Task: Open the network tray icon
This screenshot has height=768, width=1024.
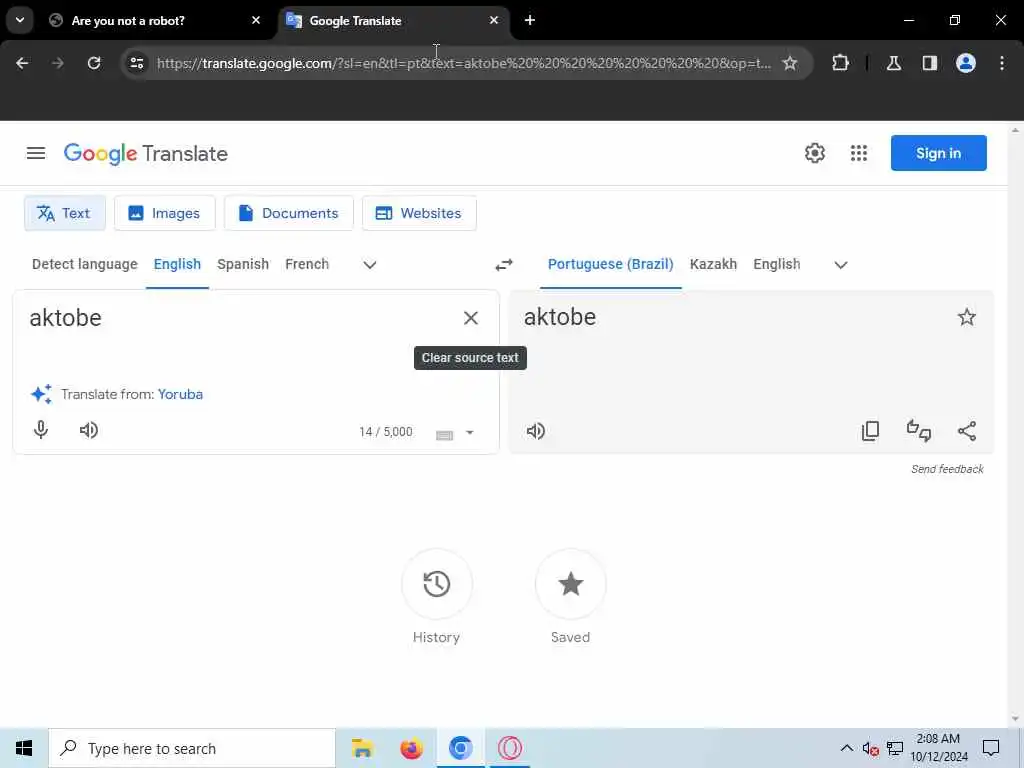Action: (x=895, y=749)
